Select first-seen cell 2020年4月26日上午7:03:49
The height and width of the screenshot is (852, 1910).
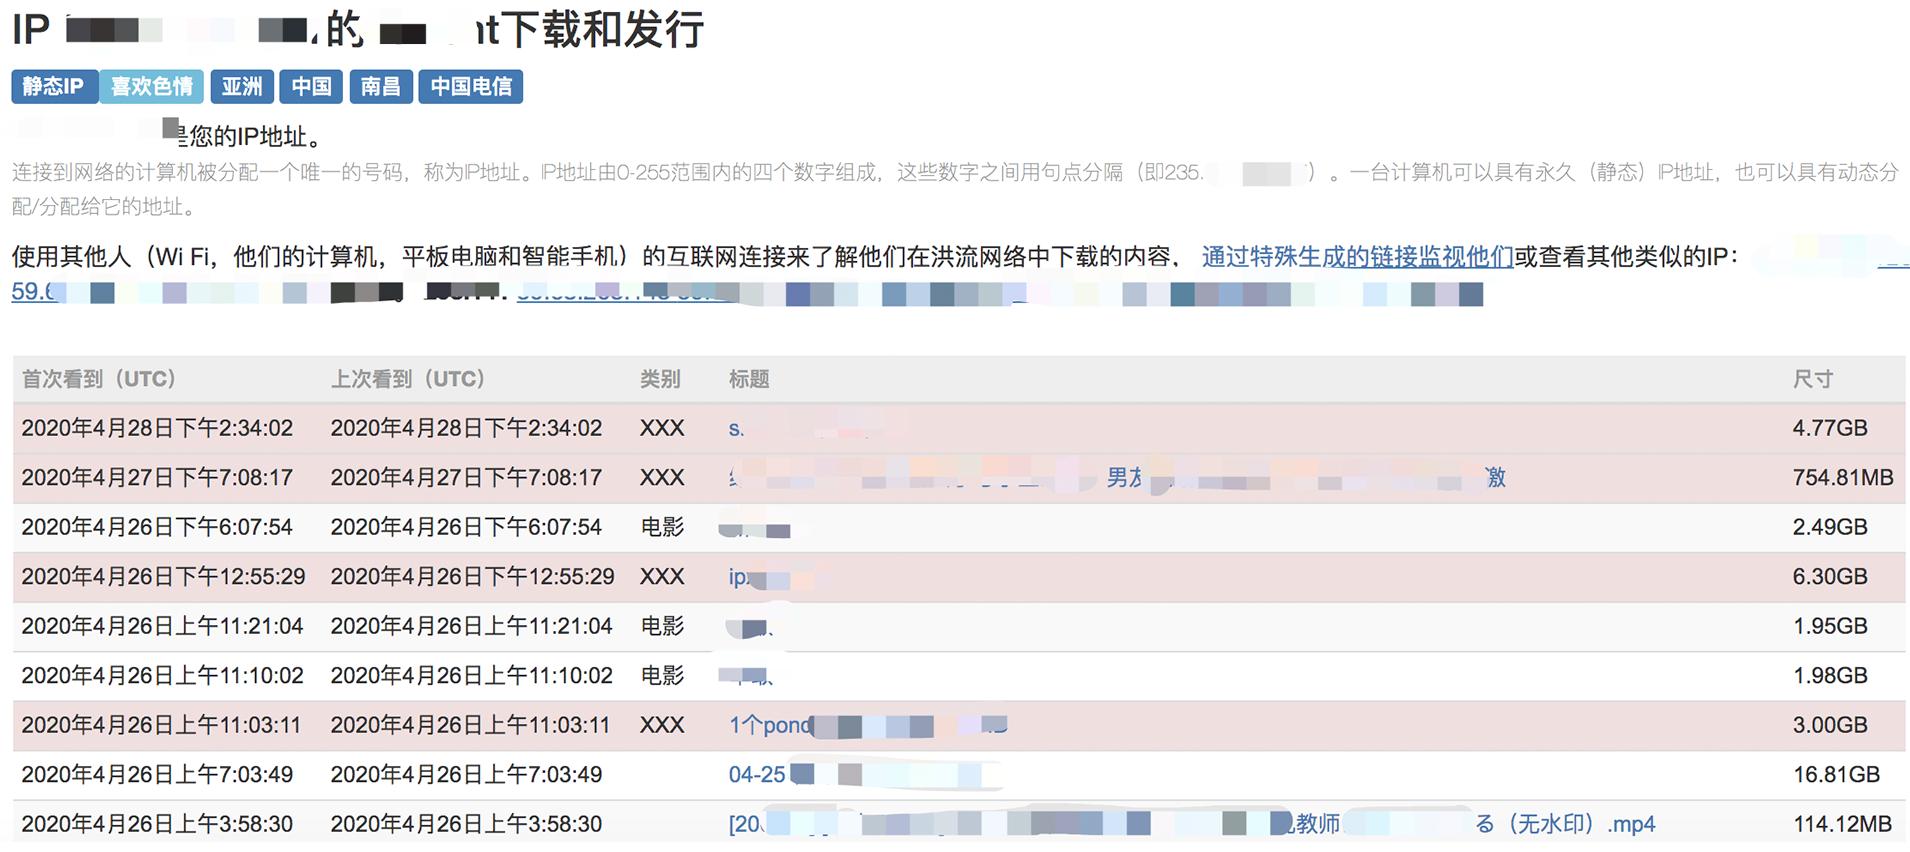[x=157, y=774]
